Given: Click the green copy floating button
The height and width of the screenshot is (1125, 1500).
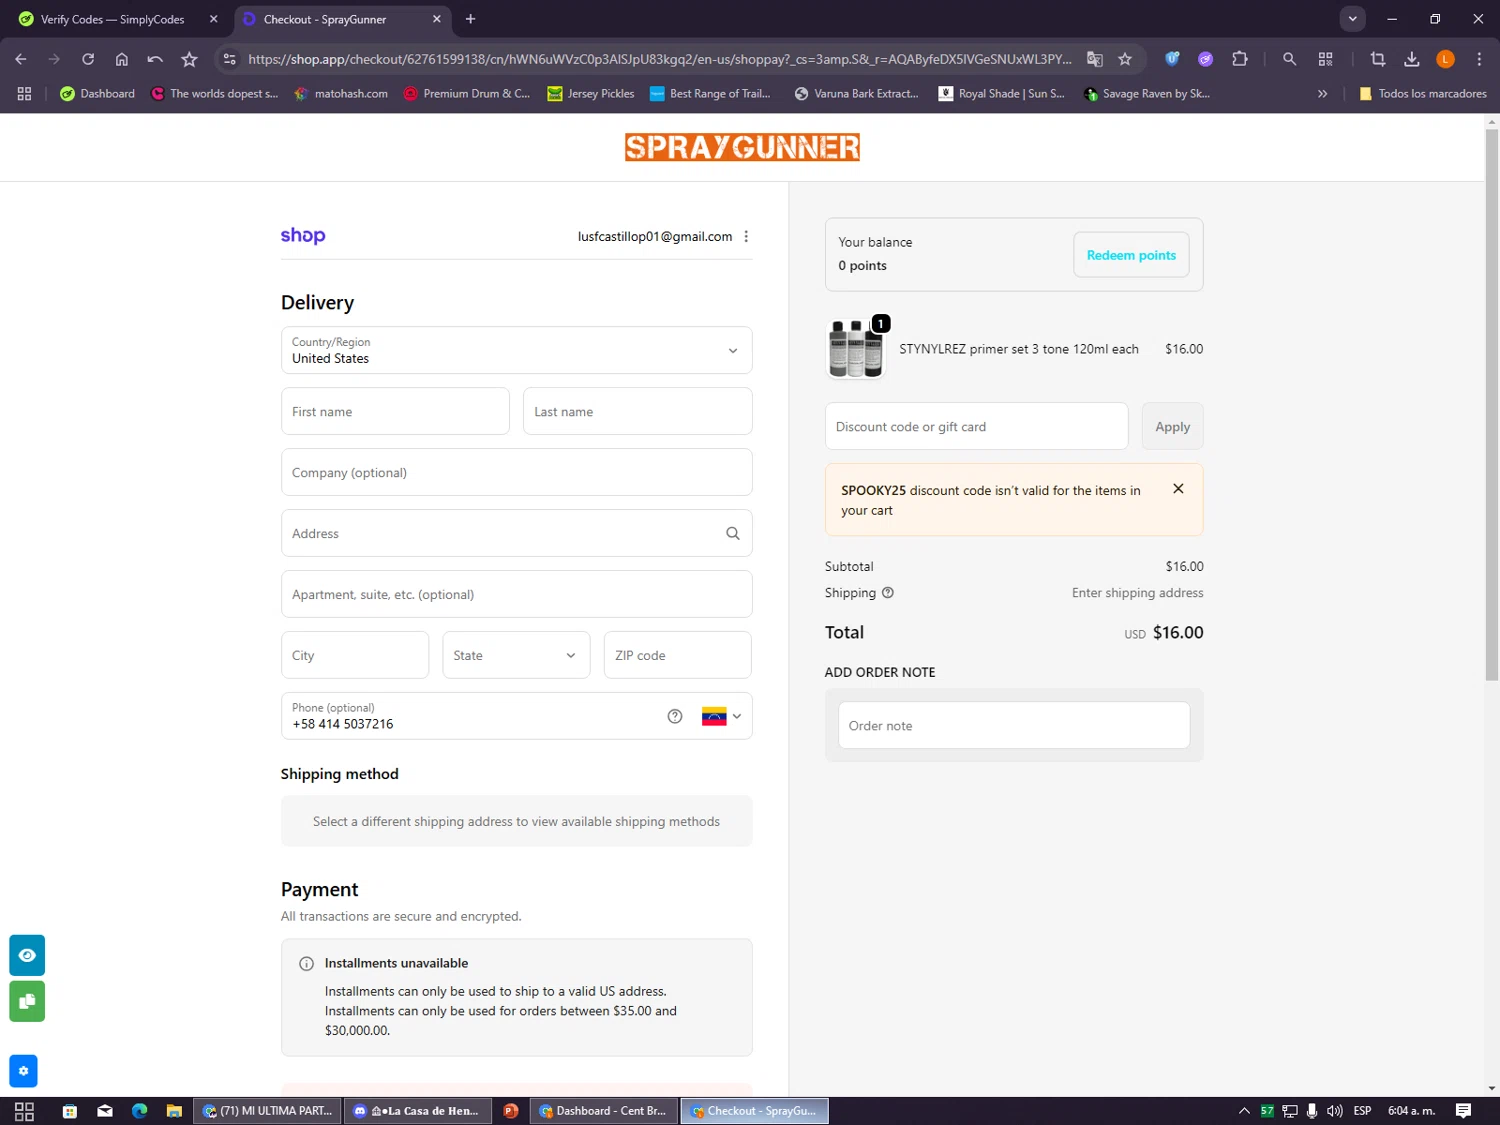Looking at the screenshot, I should (x=27, y=1001).
